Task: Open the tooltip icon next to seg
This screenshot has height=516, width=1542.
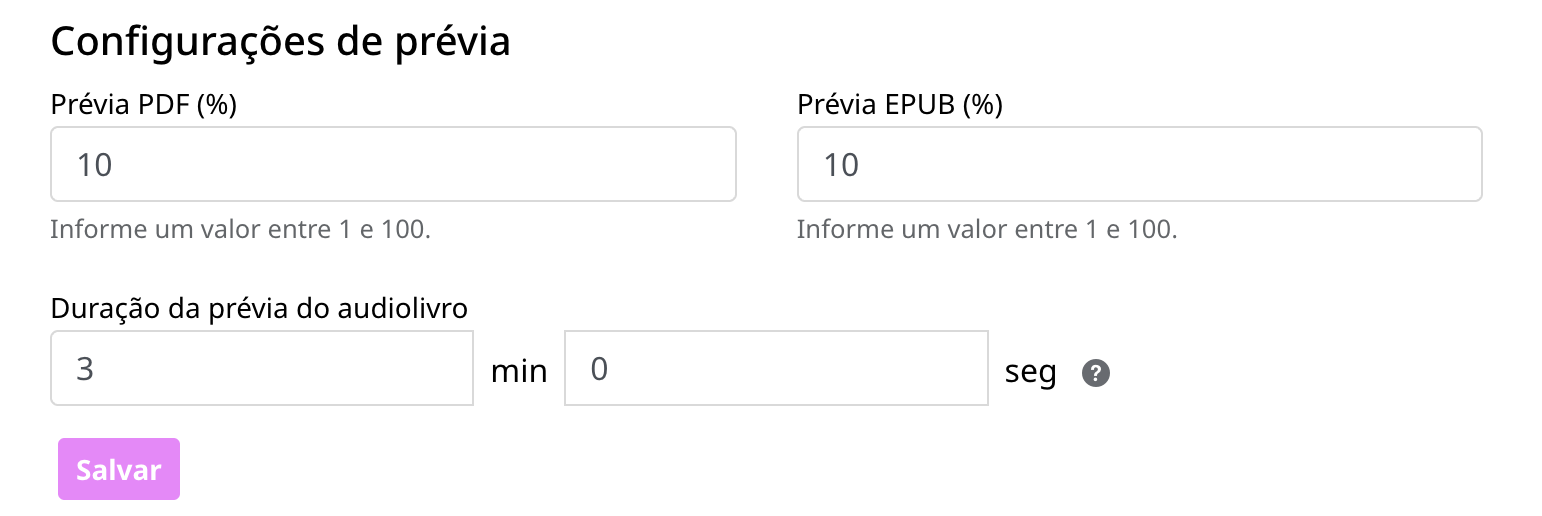Action: 1096,373
